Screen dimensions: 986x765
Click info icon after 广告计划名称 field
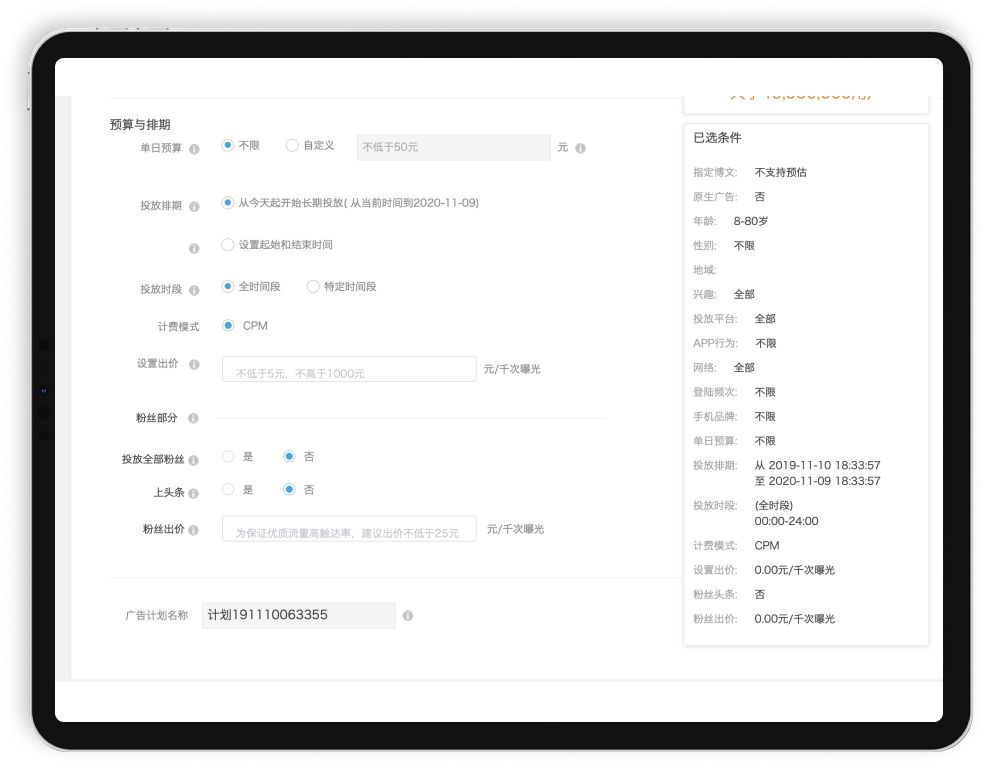[407, 616]
